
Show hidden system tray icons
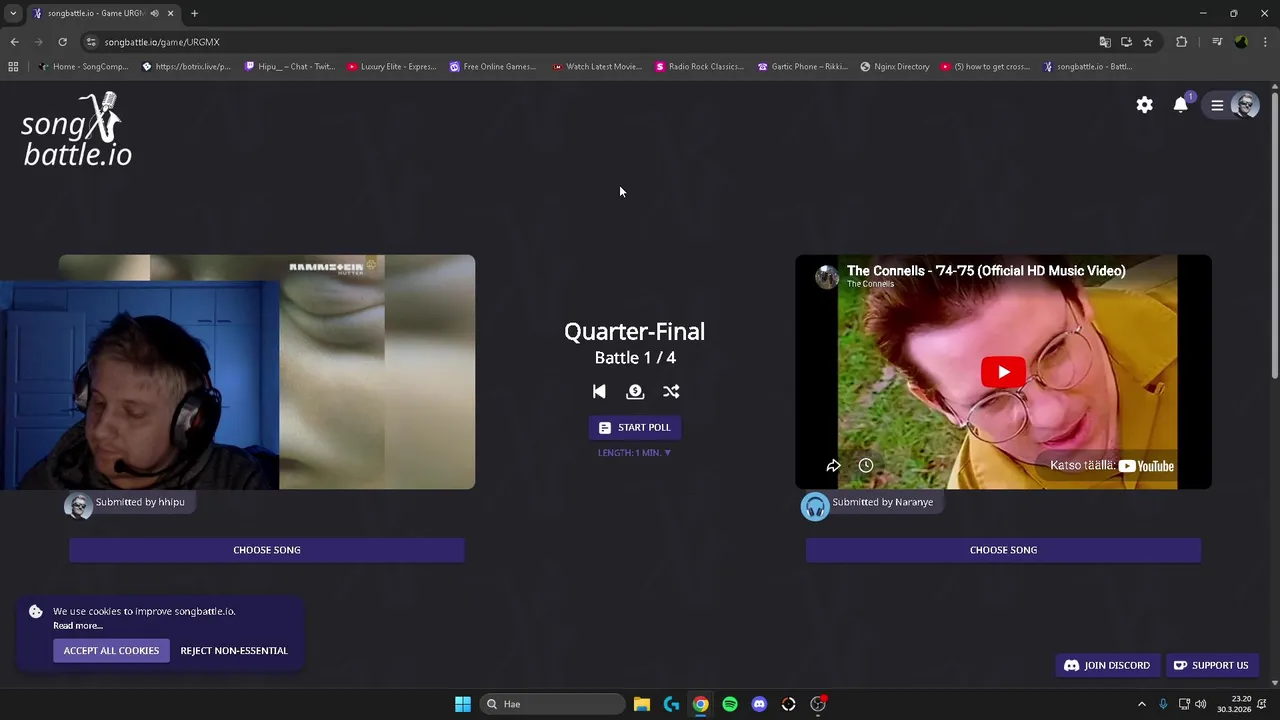click(1142, 704)
